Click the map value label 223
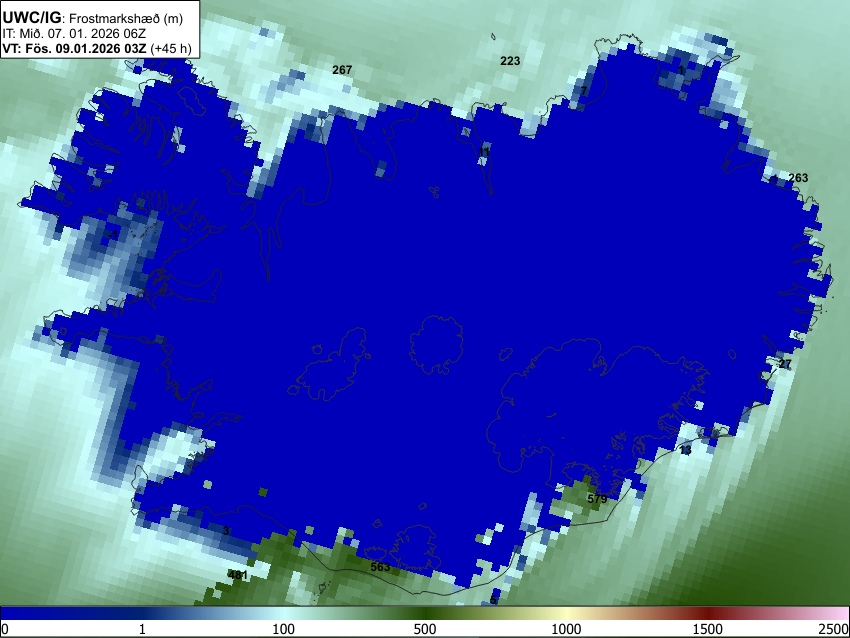 pos(510,61)
